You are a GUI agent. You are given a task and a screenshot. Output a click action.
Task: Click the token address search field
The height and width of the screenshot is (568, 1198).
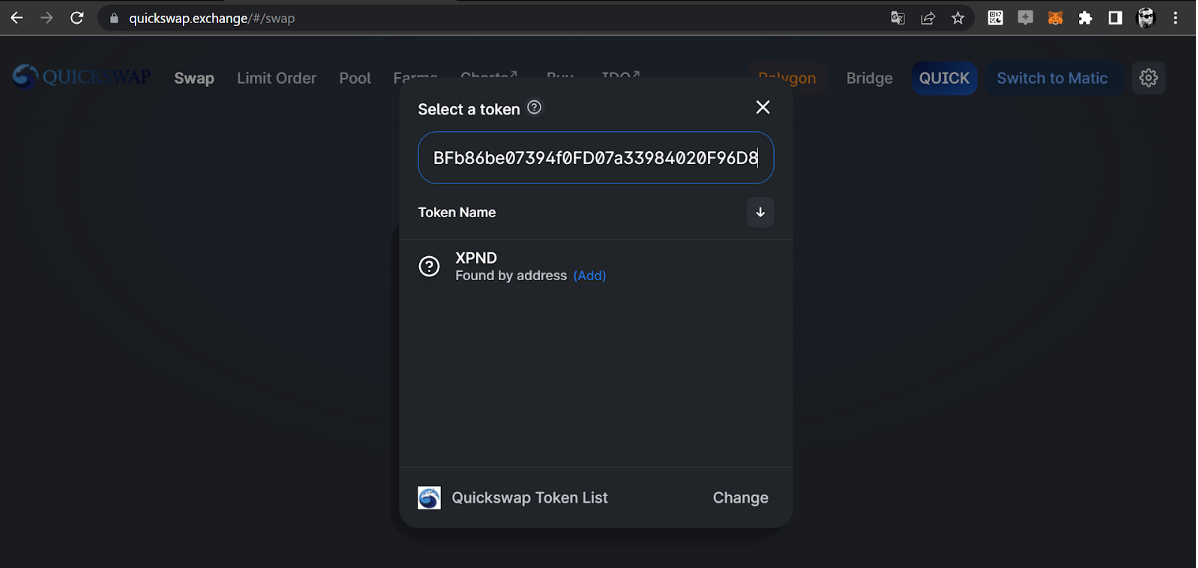click(596, 158)
